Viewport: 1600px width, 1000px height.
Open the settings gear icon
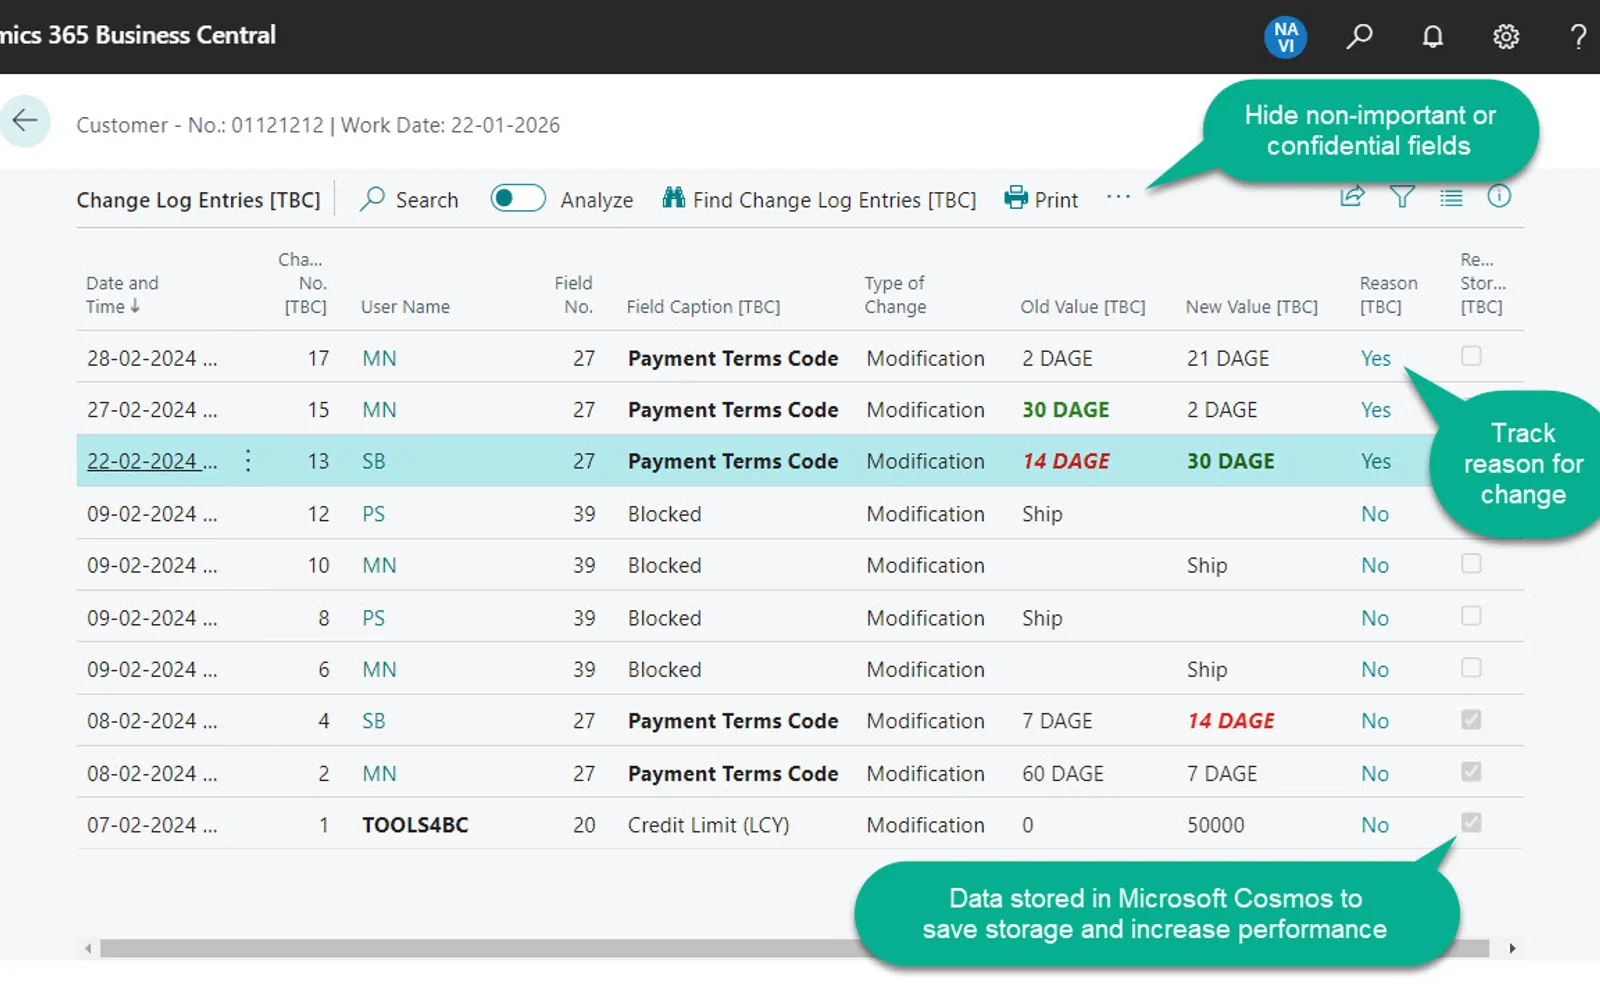click(x=1505, y=37)
